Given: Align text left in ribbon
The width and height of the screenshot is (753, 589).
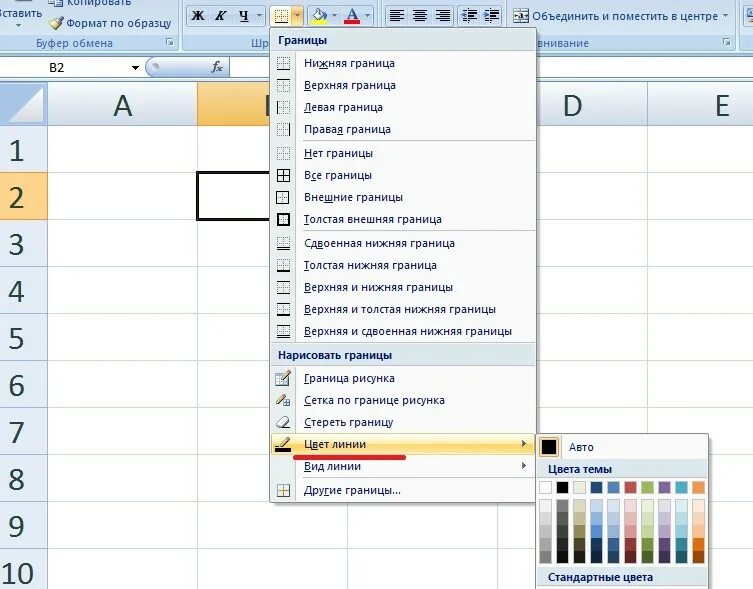Looking at the screenshot, I should [x=397, y=16].
